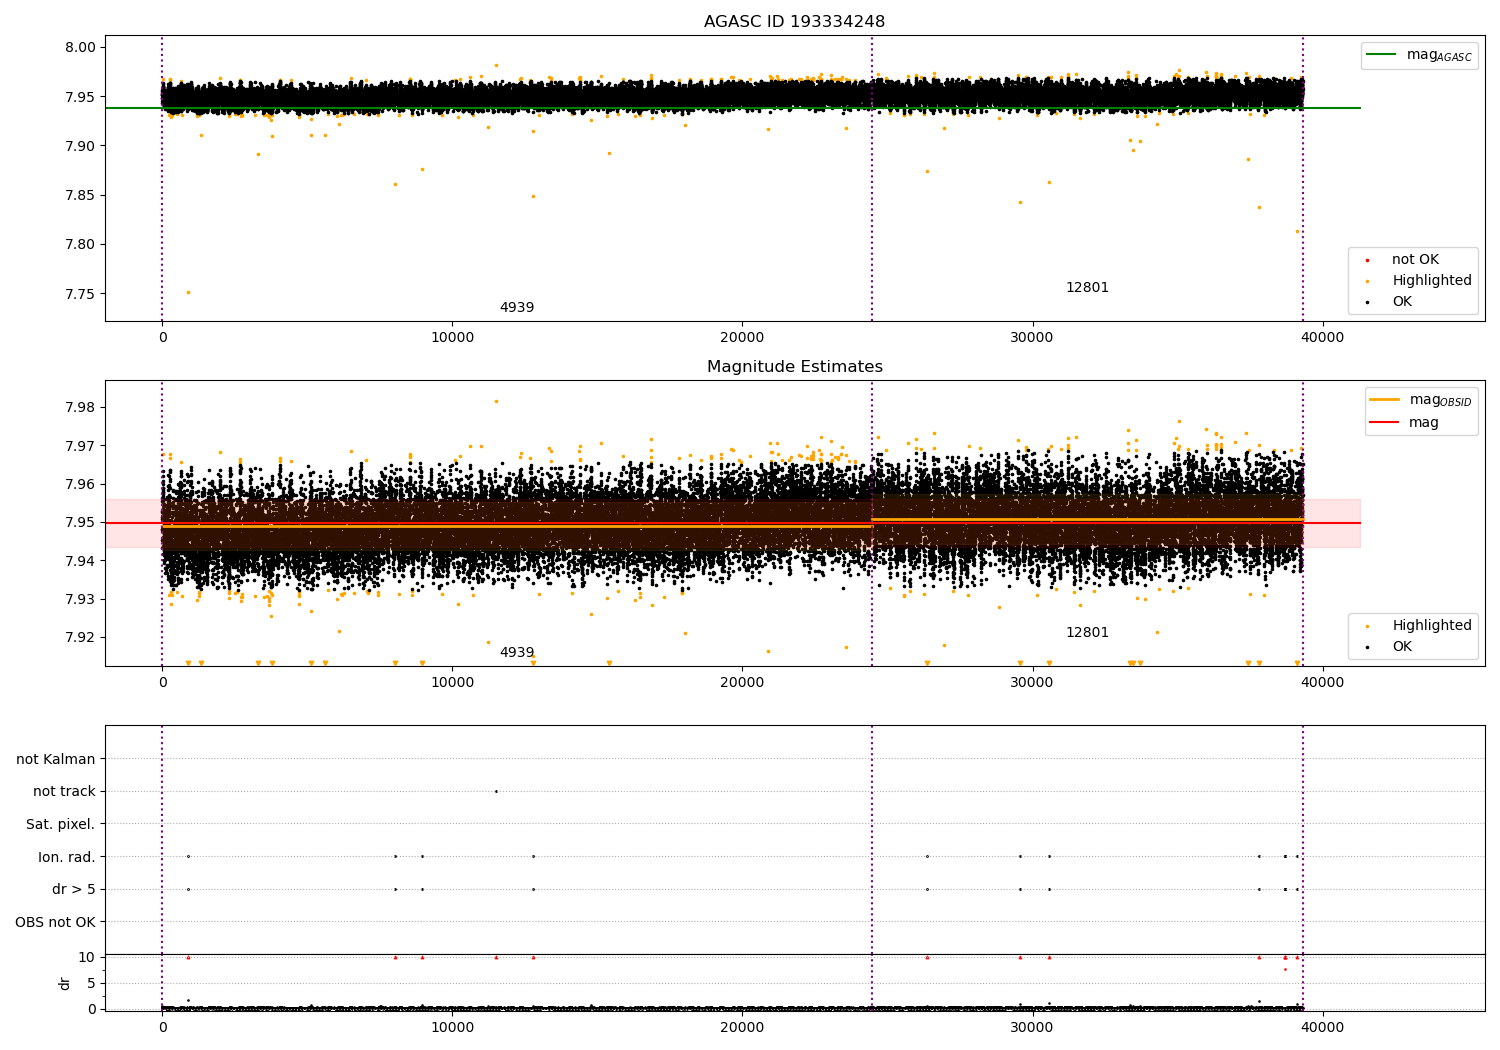The width and height of the screenshot is (1500, 1050).
Task: Select the 'not Kalman' axis label
Action: pos(56,759)
